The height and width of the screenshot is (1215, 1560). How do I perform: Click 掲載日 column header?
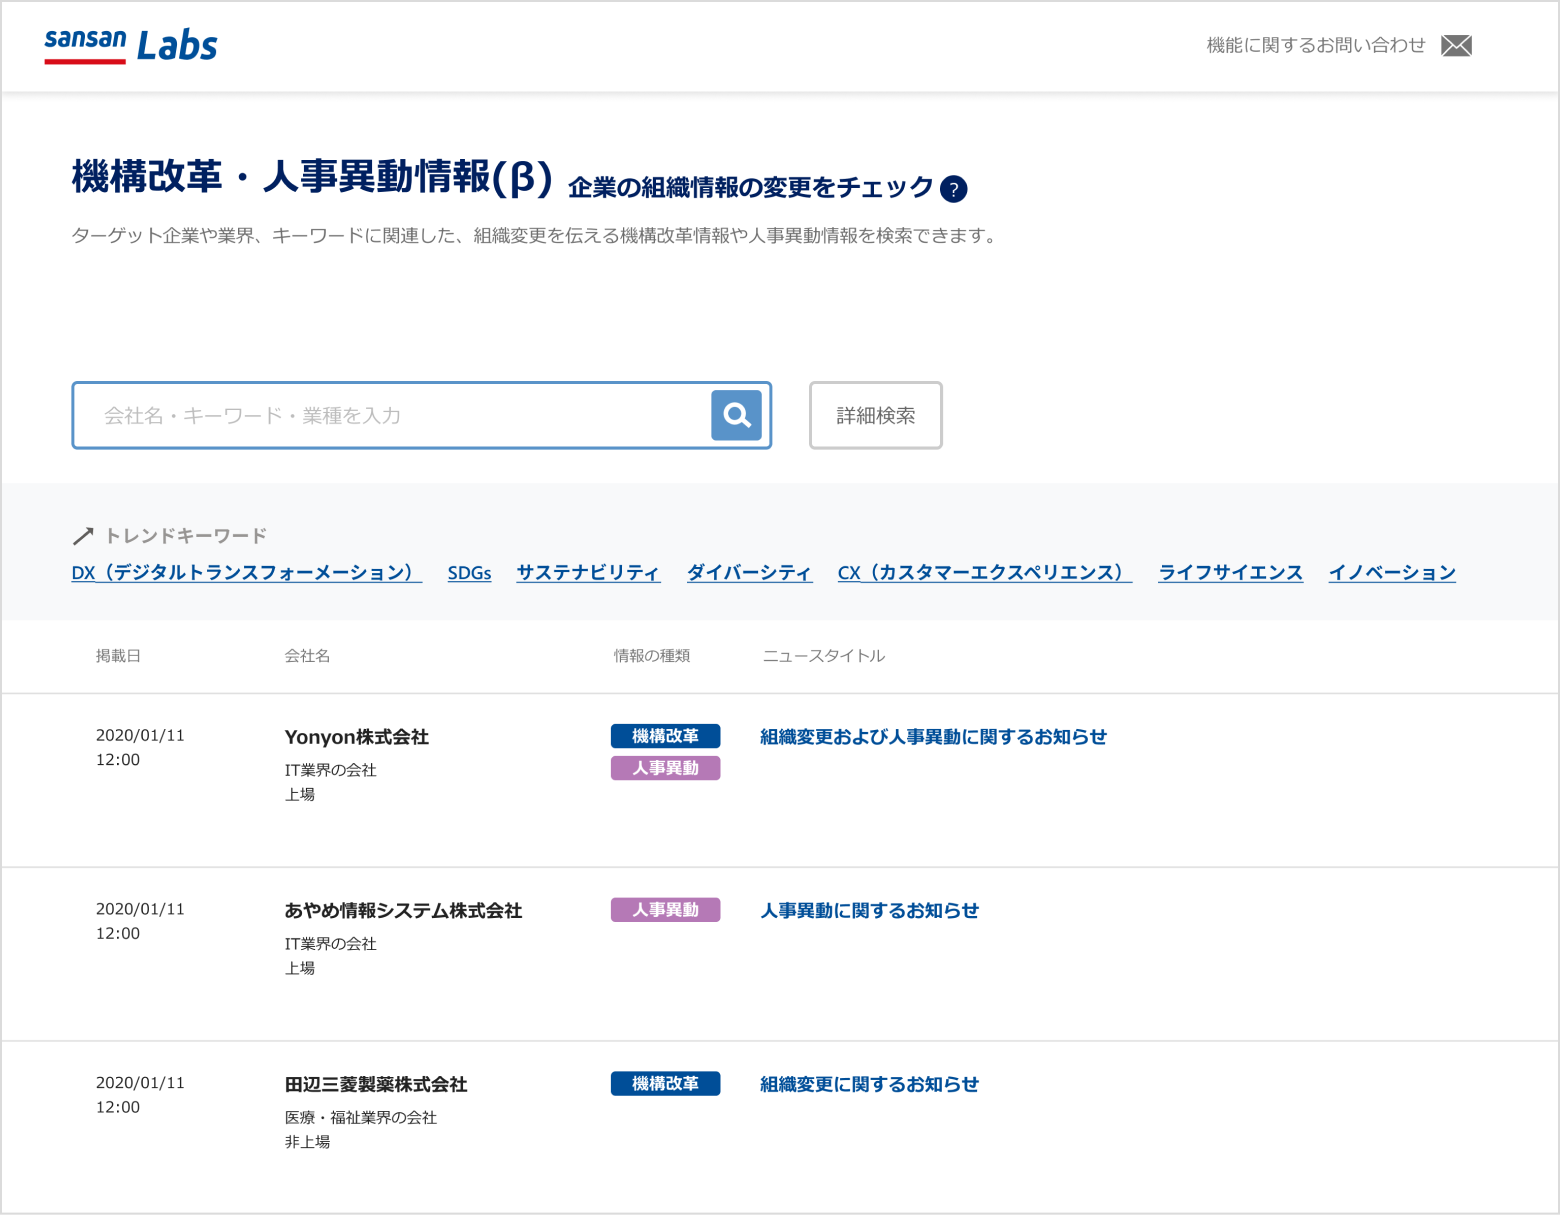point(118,656)
